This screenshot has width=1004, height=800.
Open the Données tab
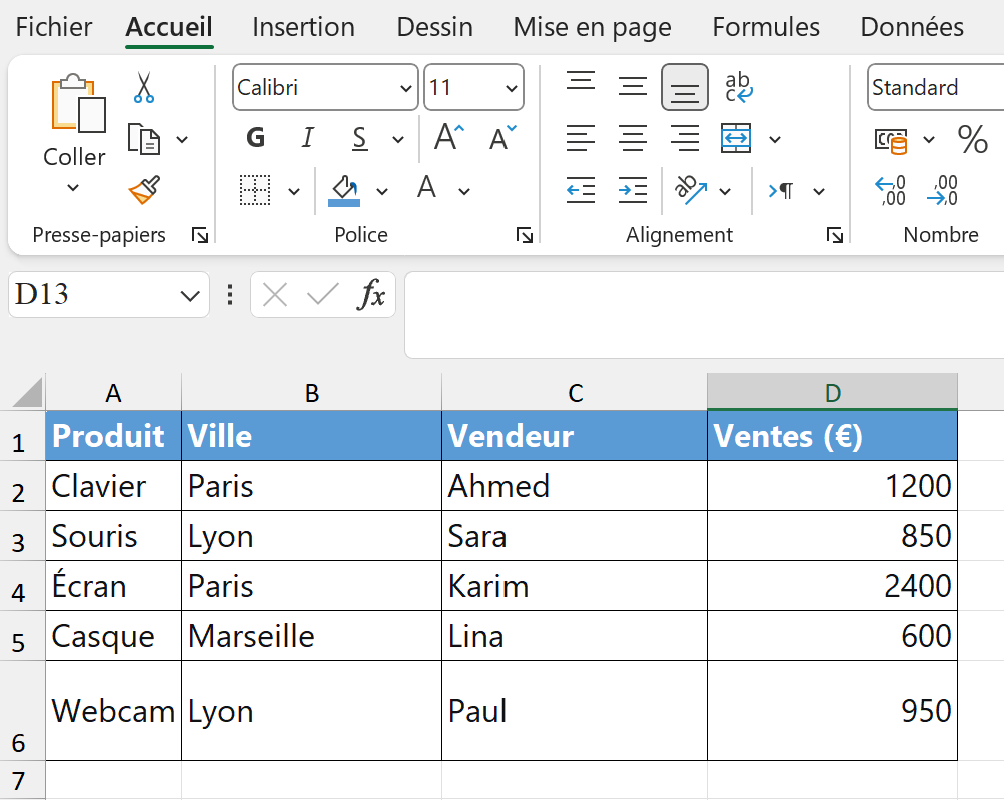(912, 28)
